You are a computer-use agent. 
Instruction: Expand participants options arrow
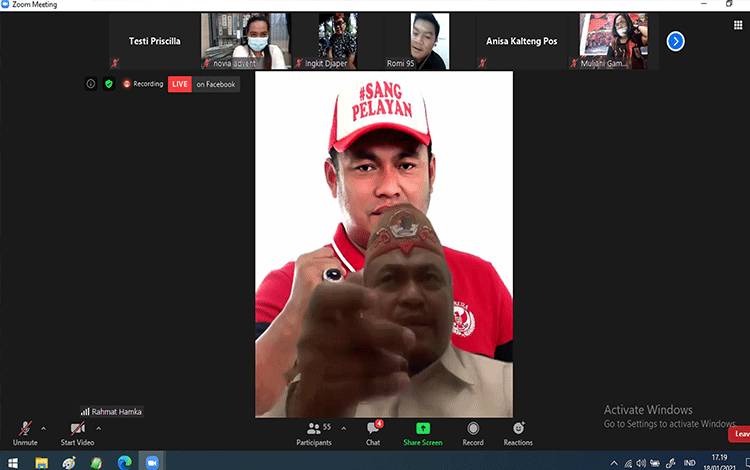tap(343, 428)
